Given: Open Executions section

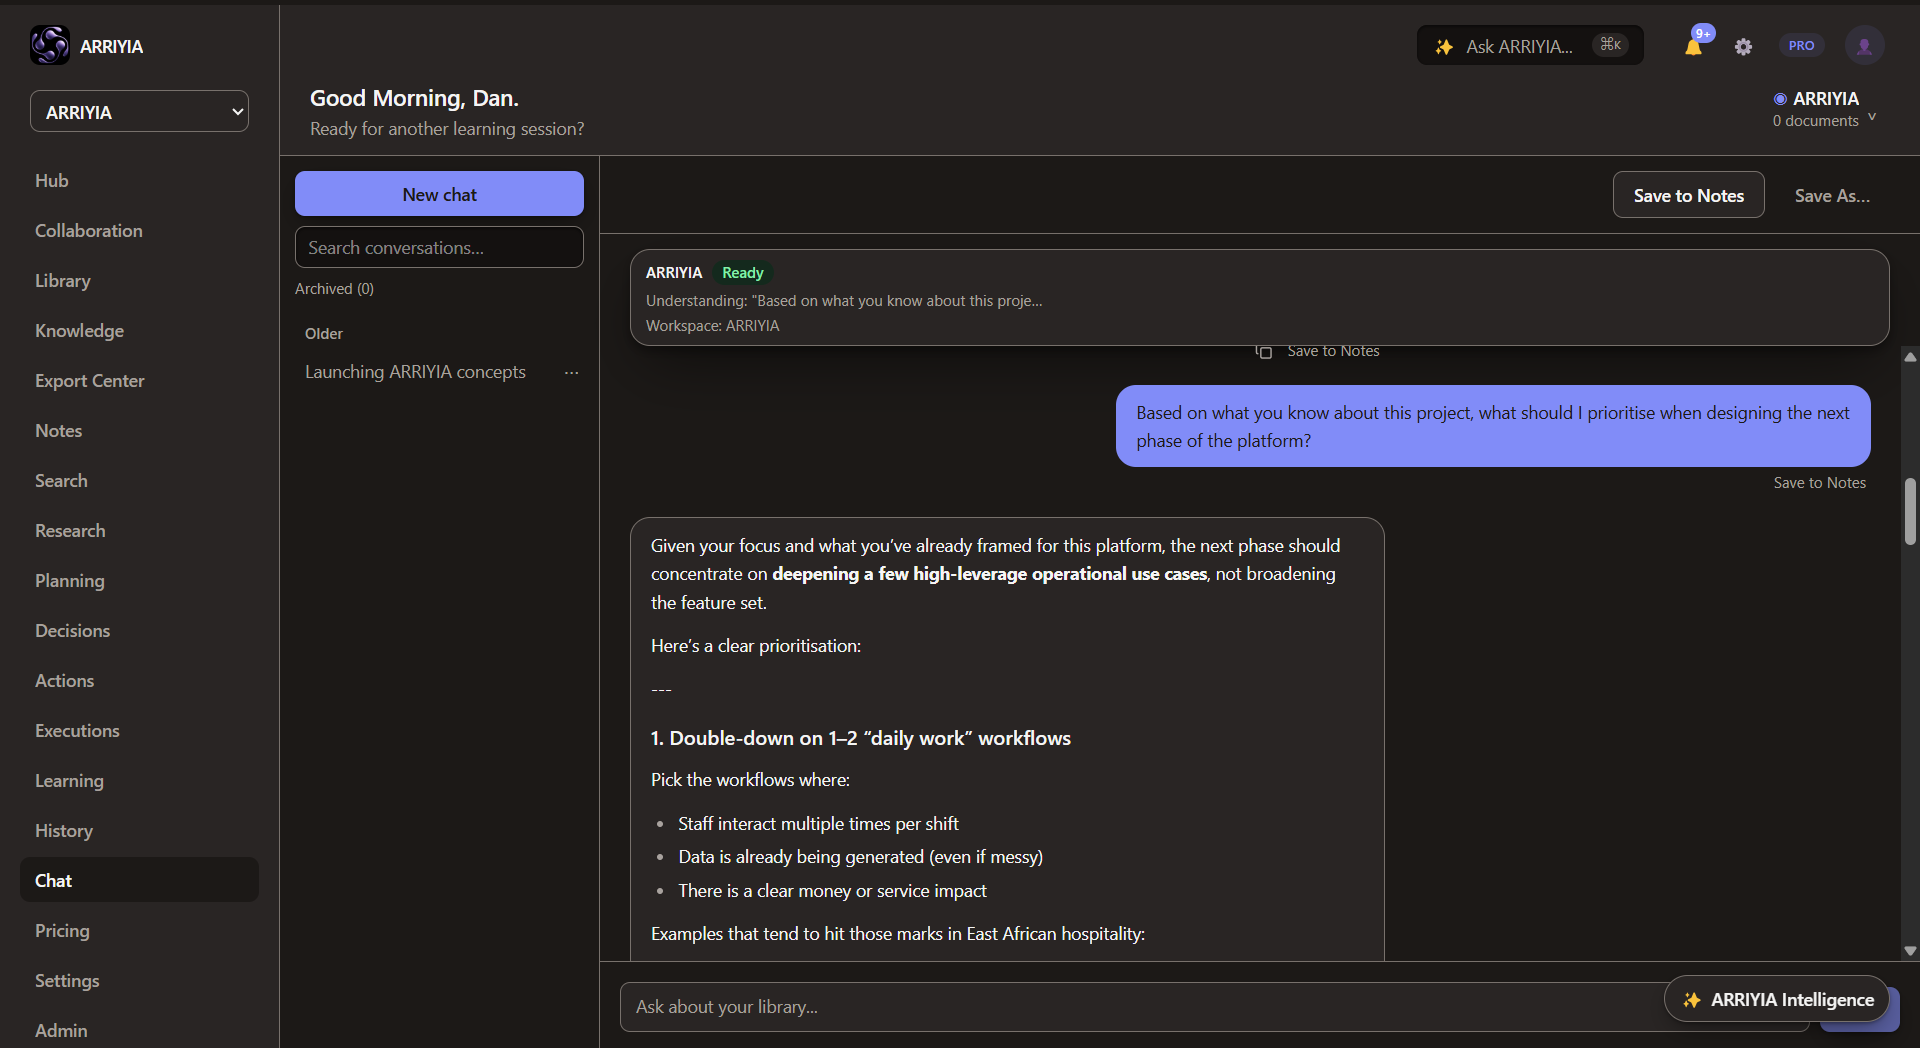Looking at the screenshot, I should pos(77,731).
